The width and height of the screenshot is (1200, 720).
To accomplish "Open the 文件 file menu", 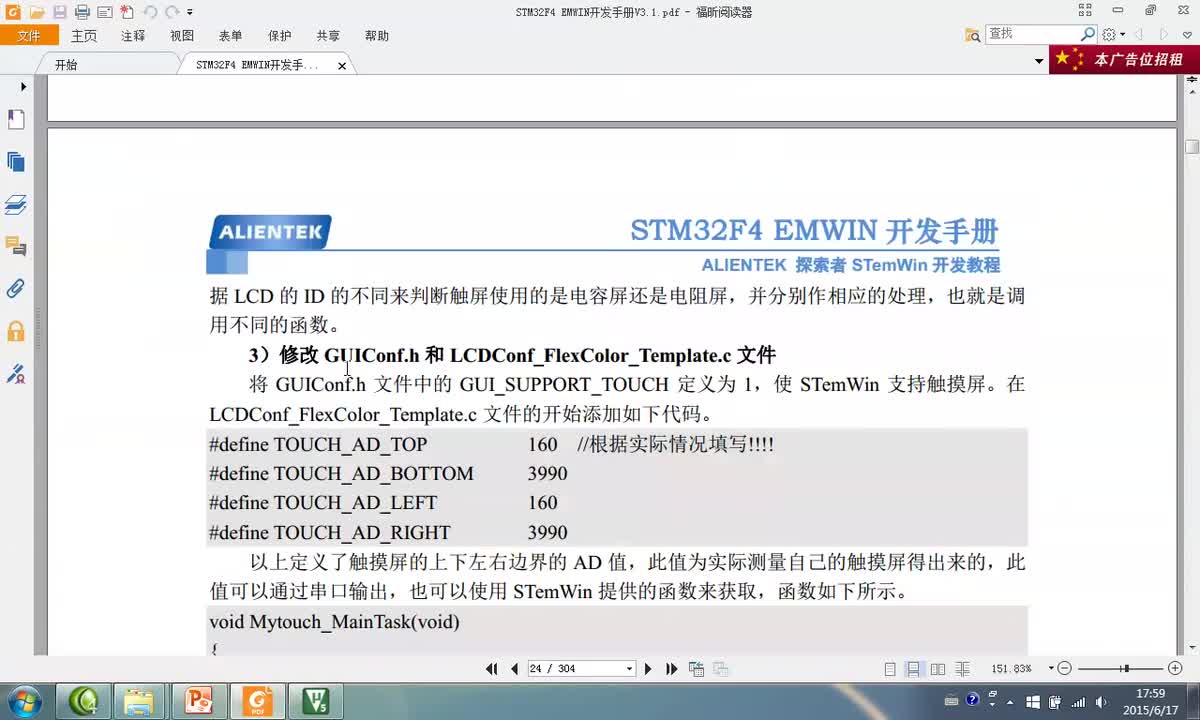I will [29, 36].
